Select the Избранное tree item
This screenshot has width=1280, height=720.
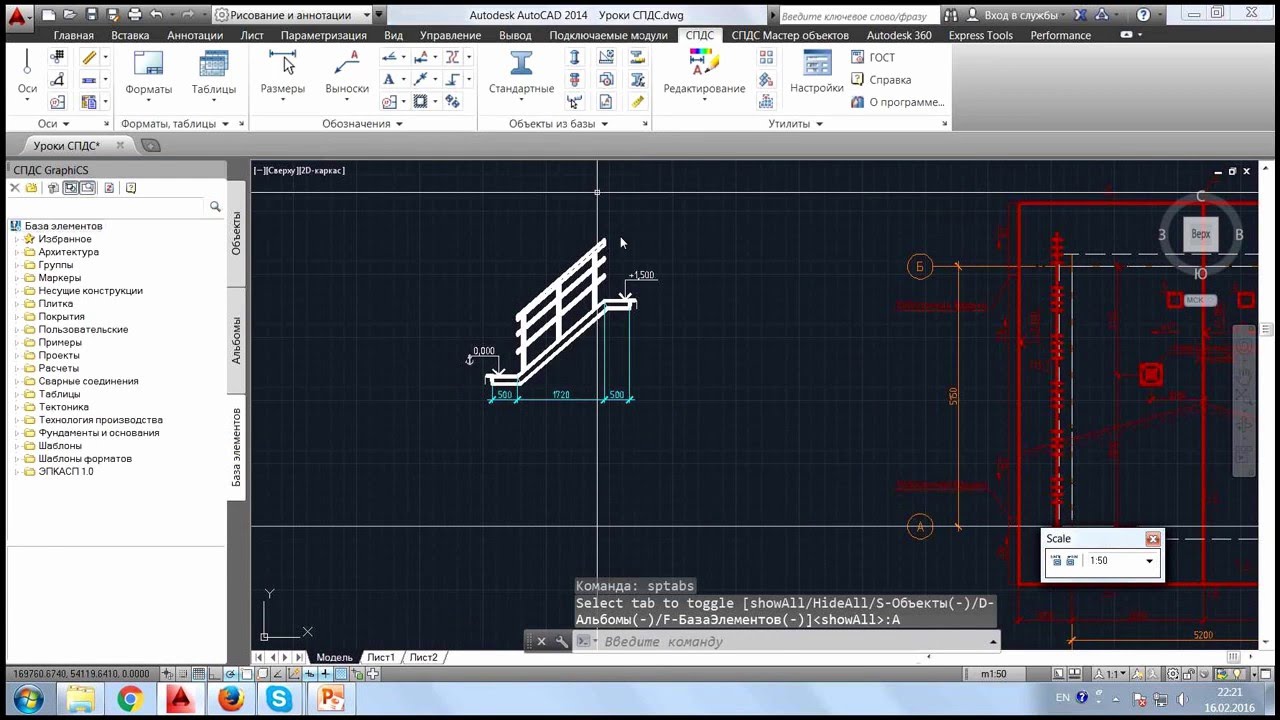click(x=65, y=239)
